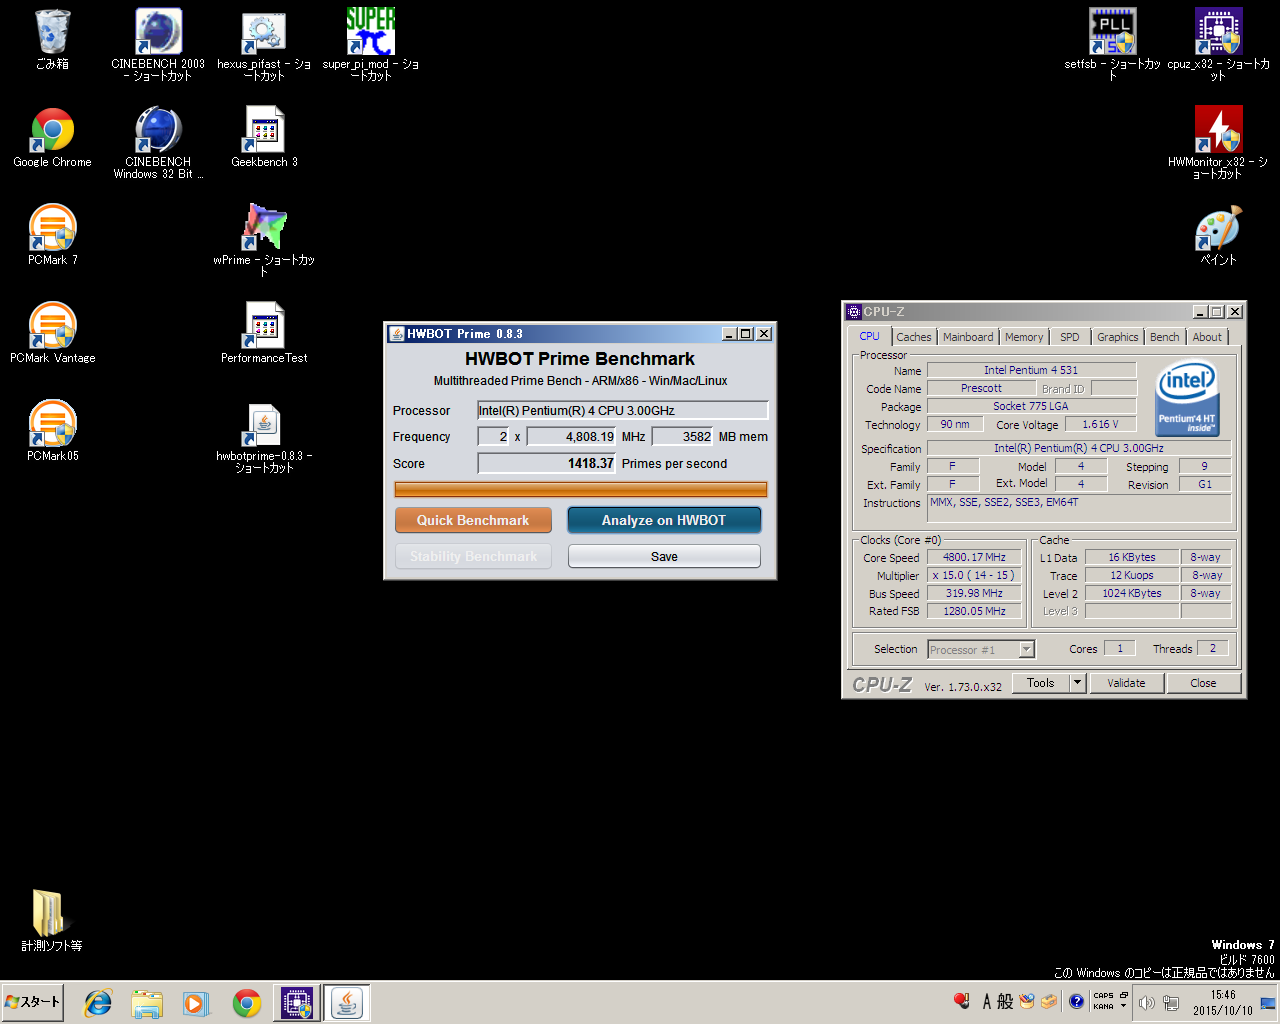Switch to the Caches tab
The width and height of the screenshot is (1280, 1024).
click(913, 337)
